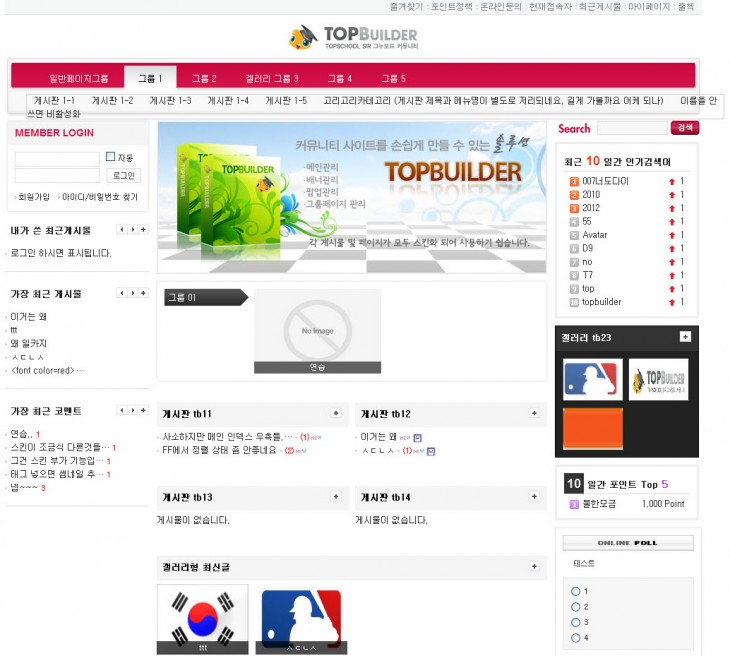Screen dimensions: 730x656
Task: Show previous item in 가장 최근 게시물
Action: click(122, 293)
